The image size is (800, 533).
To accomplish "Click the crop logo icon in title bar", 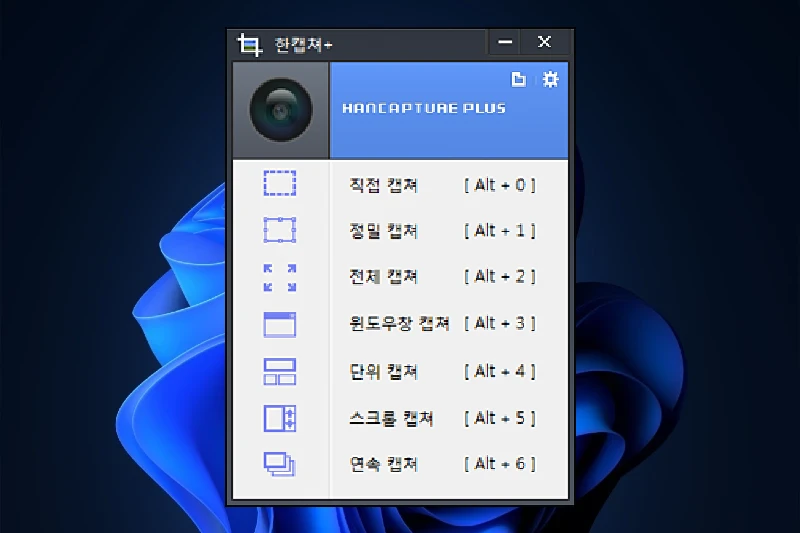I will click(250, 44).
